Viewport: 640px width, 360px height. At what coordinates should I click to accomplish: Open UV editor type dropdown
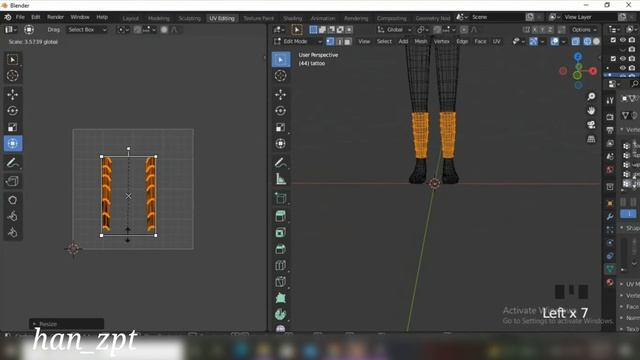[10, 30]
